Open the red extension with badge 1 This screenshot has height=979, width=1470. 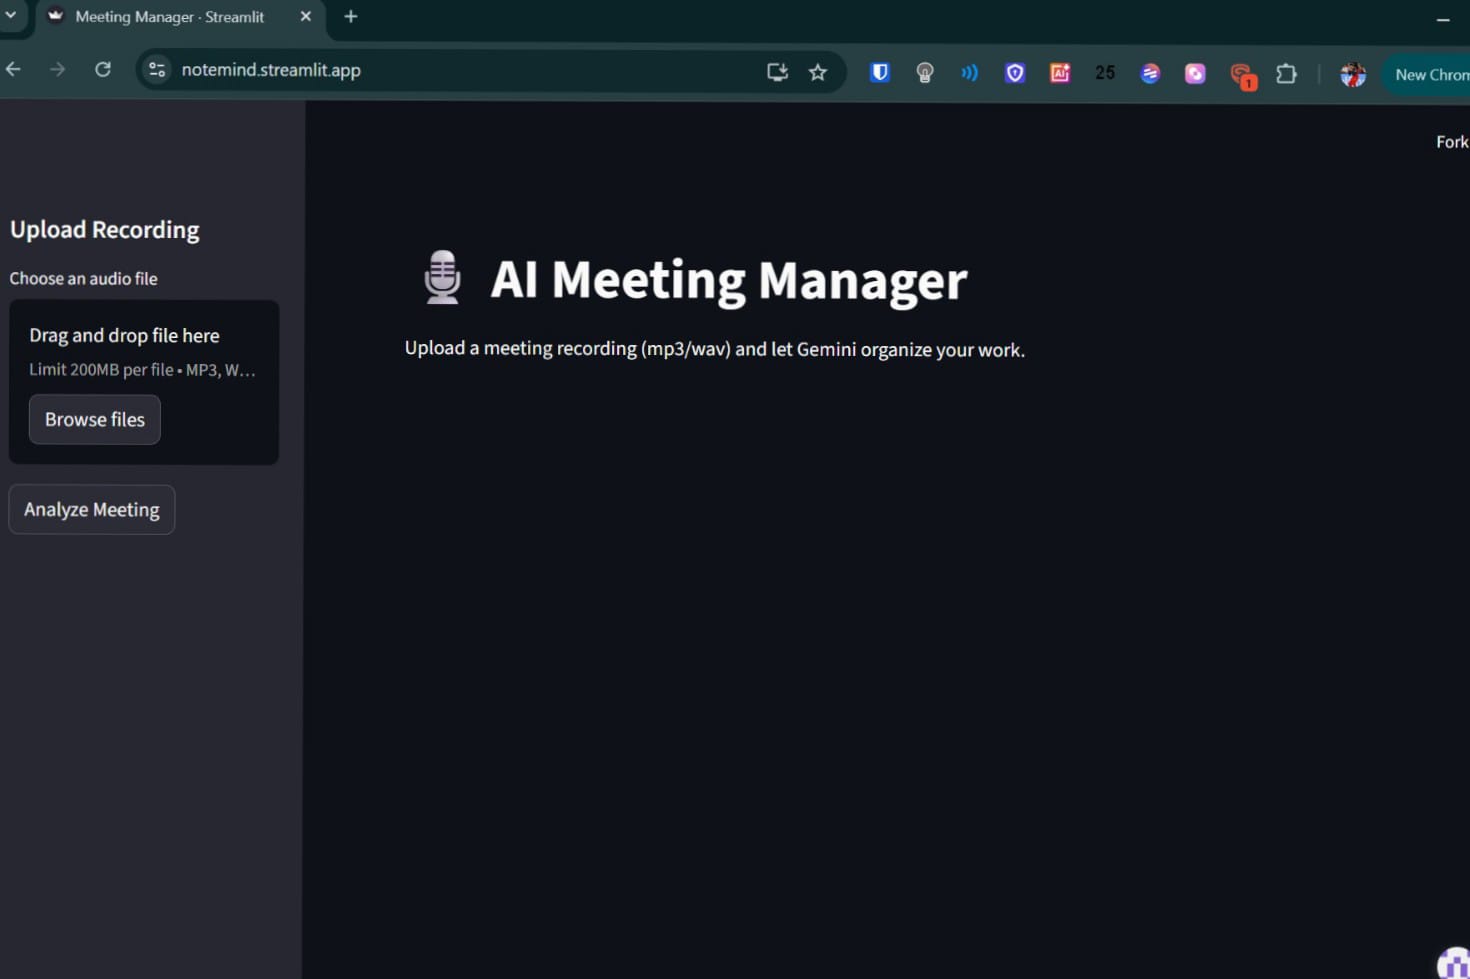[x=1242, y=75]
